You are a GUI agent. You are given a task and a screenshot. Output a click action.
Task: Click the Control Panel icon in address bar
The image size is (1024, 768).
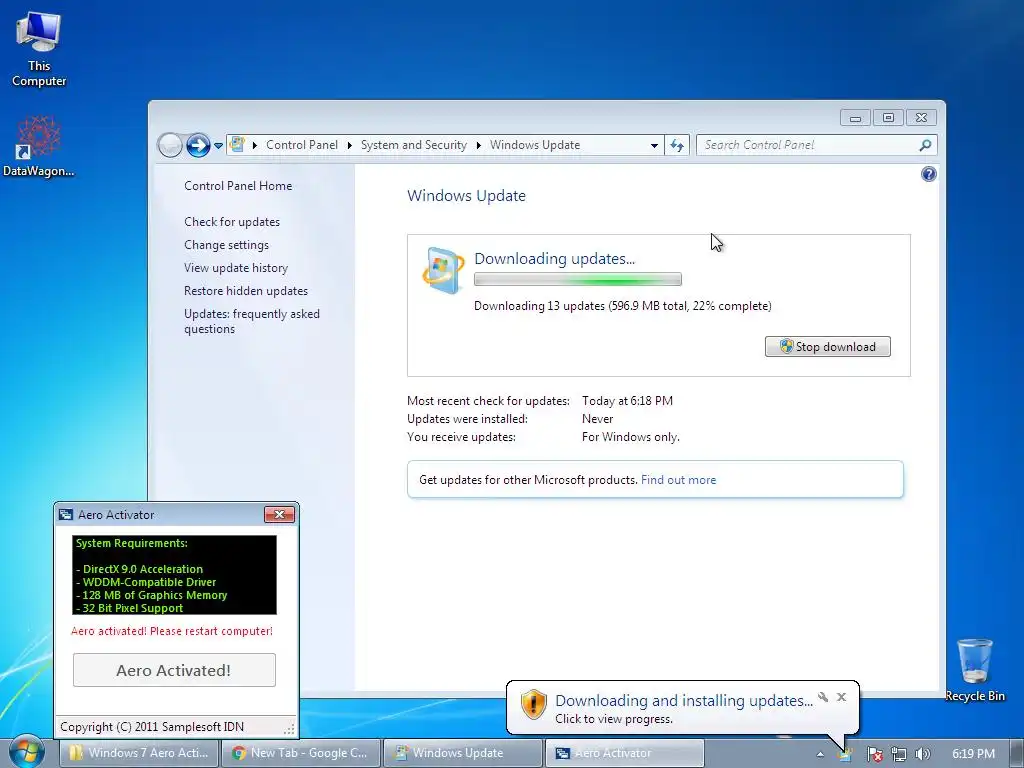237,144
